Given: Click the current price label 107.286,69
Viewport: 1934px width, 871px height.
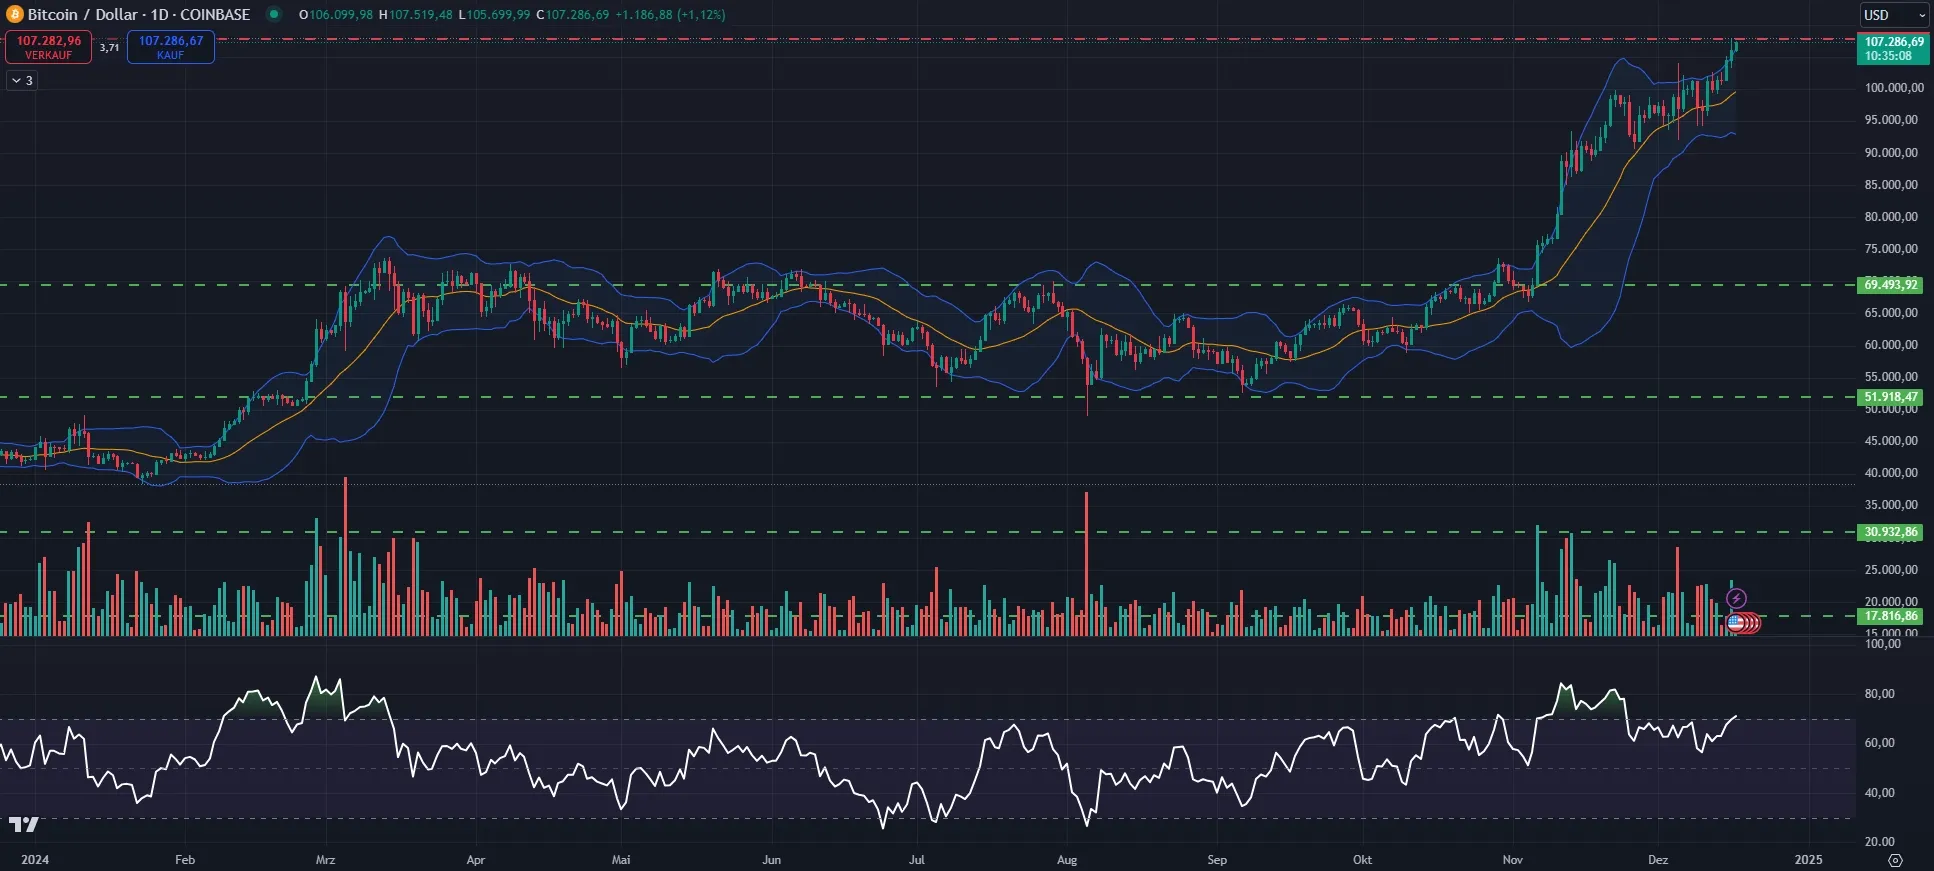Looking at the screenshot, I should coord(1894,48).
